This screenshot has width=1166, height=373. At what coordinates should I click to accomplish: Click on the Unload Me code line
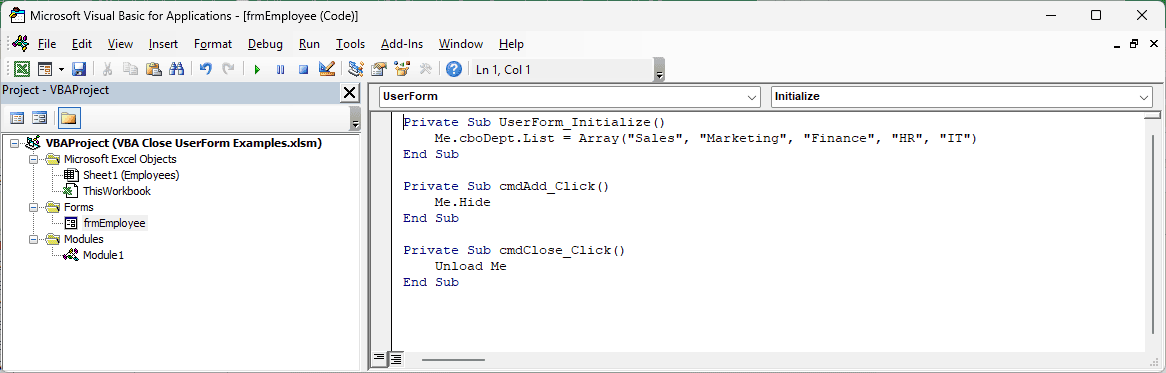(471, 266)
